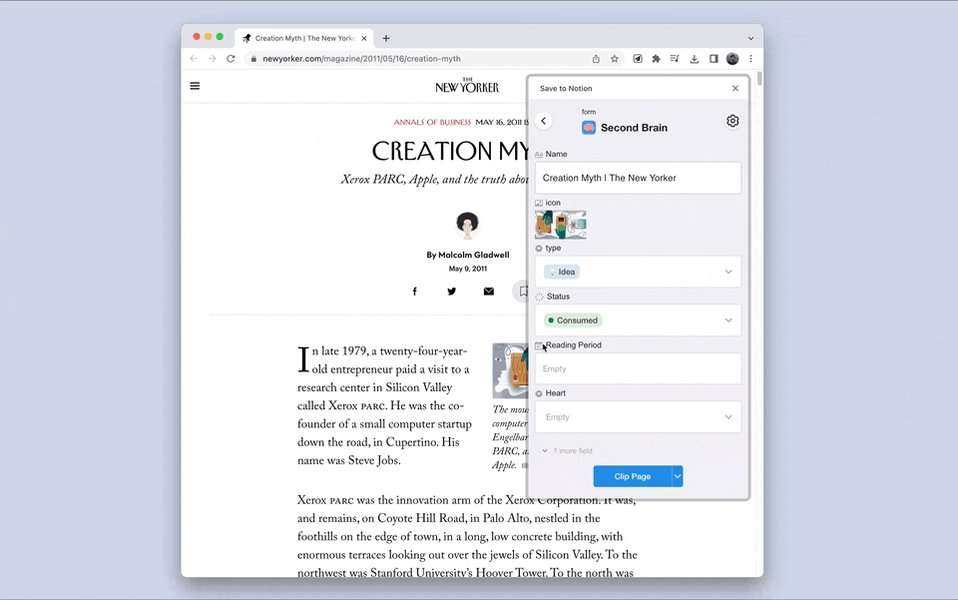Open the New Yorker hamburger menu
This screenshot has width=958, height=600.
[x=195, y=86]
